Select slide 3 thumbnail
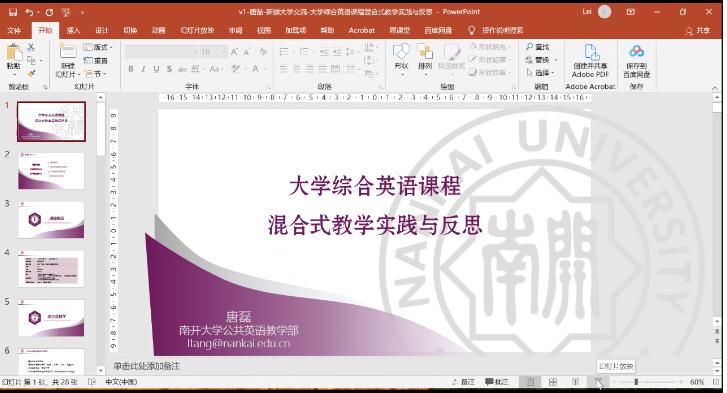Viewport: 727px width, 393px height. coord(51,219)
